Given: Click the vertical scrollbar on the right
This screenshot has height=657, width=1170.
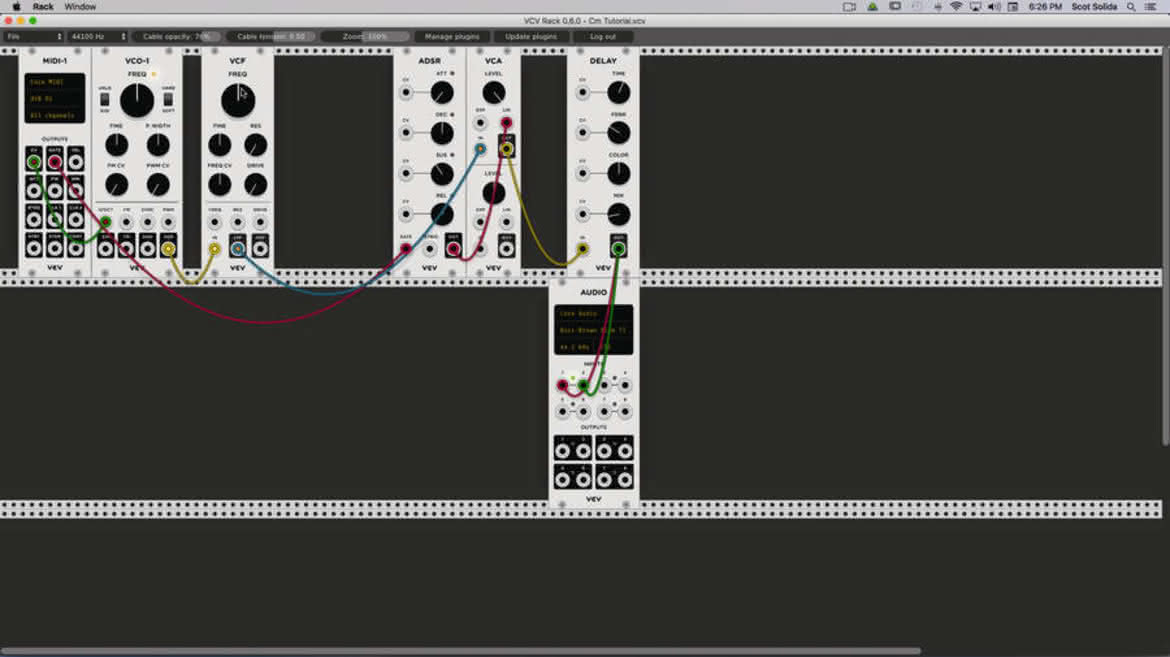Looking at the screenshot, I should point(1166,246).
